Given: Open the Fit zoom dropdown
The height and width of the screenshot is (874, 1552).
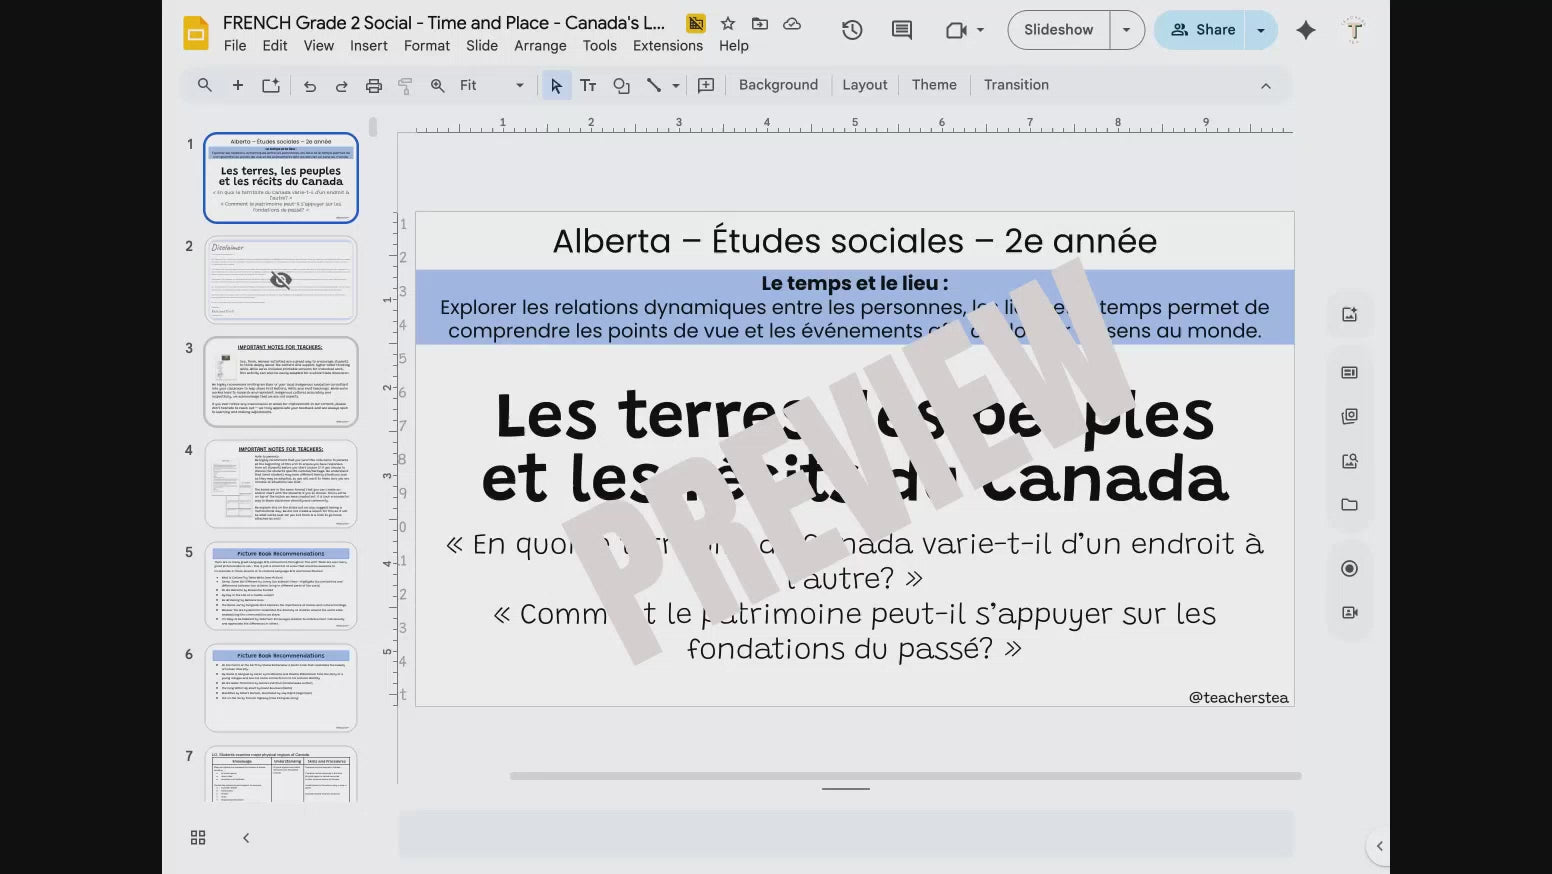Looking at the screenshot, I should (491, 86).
